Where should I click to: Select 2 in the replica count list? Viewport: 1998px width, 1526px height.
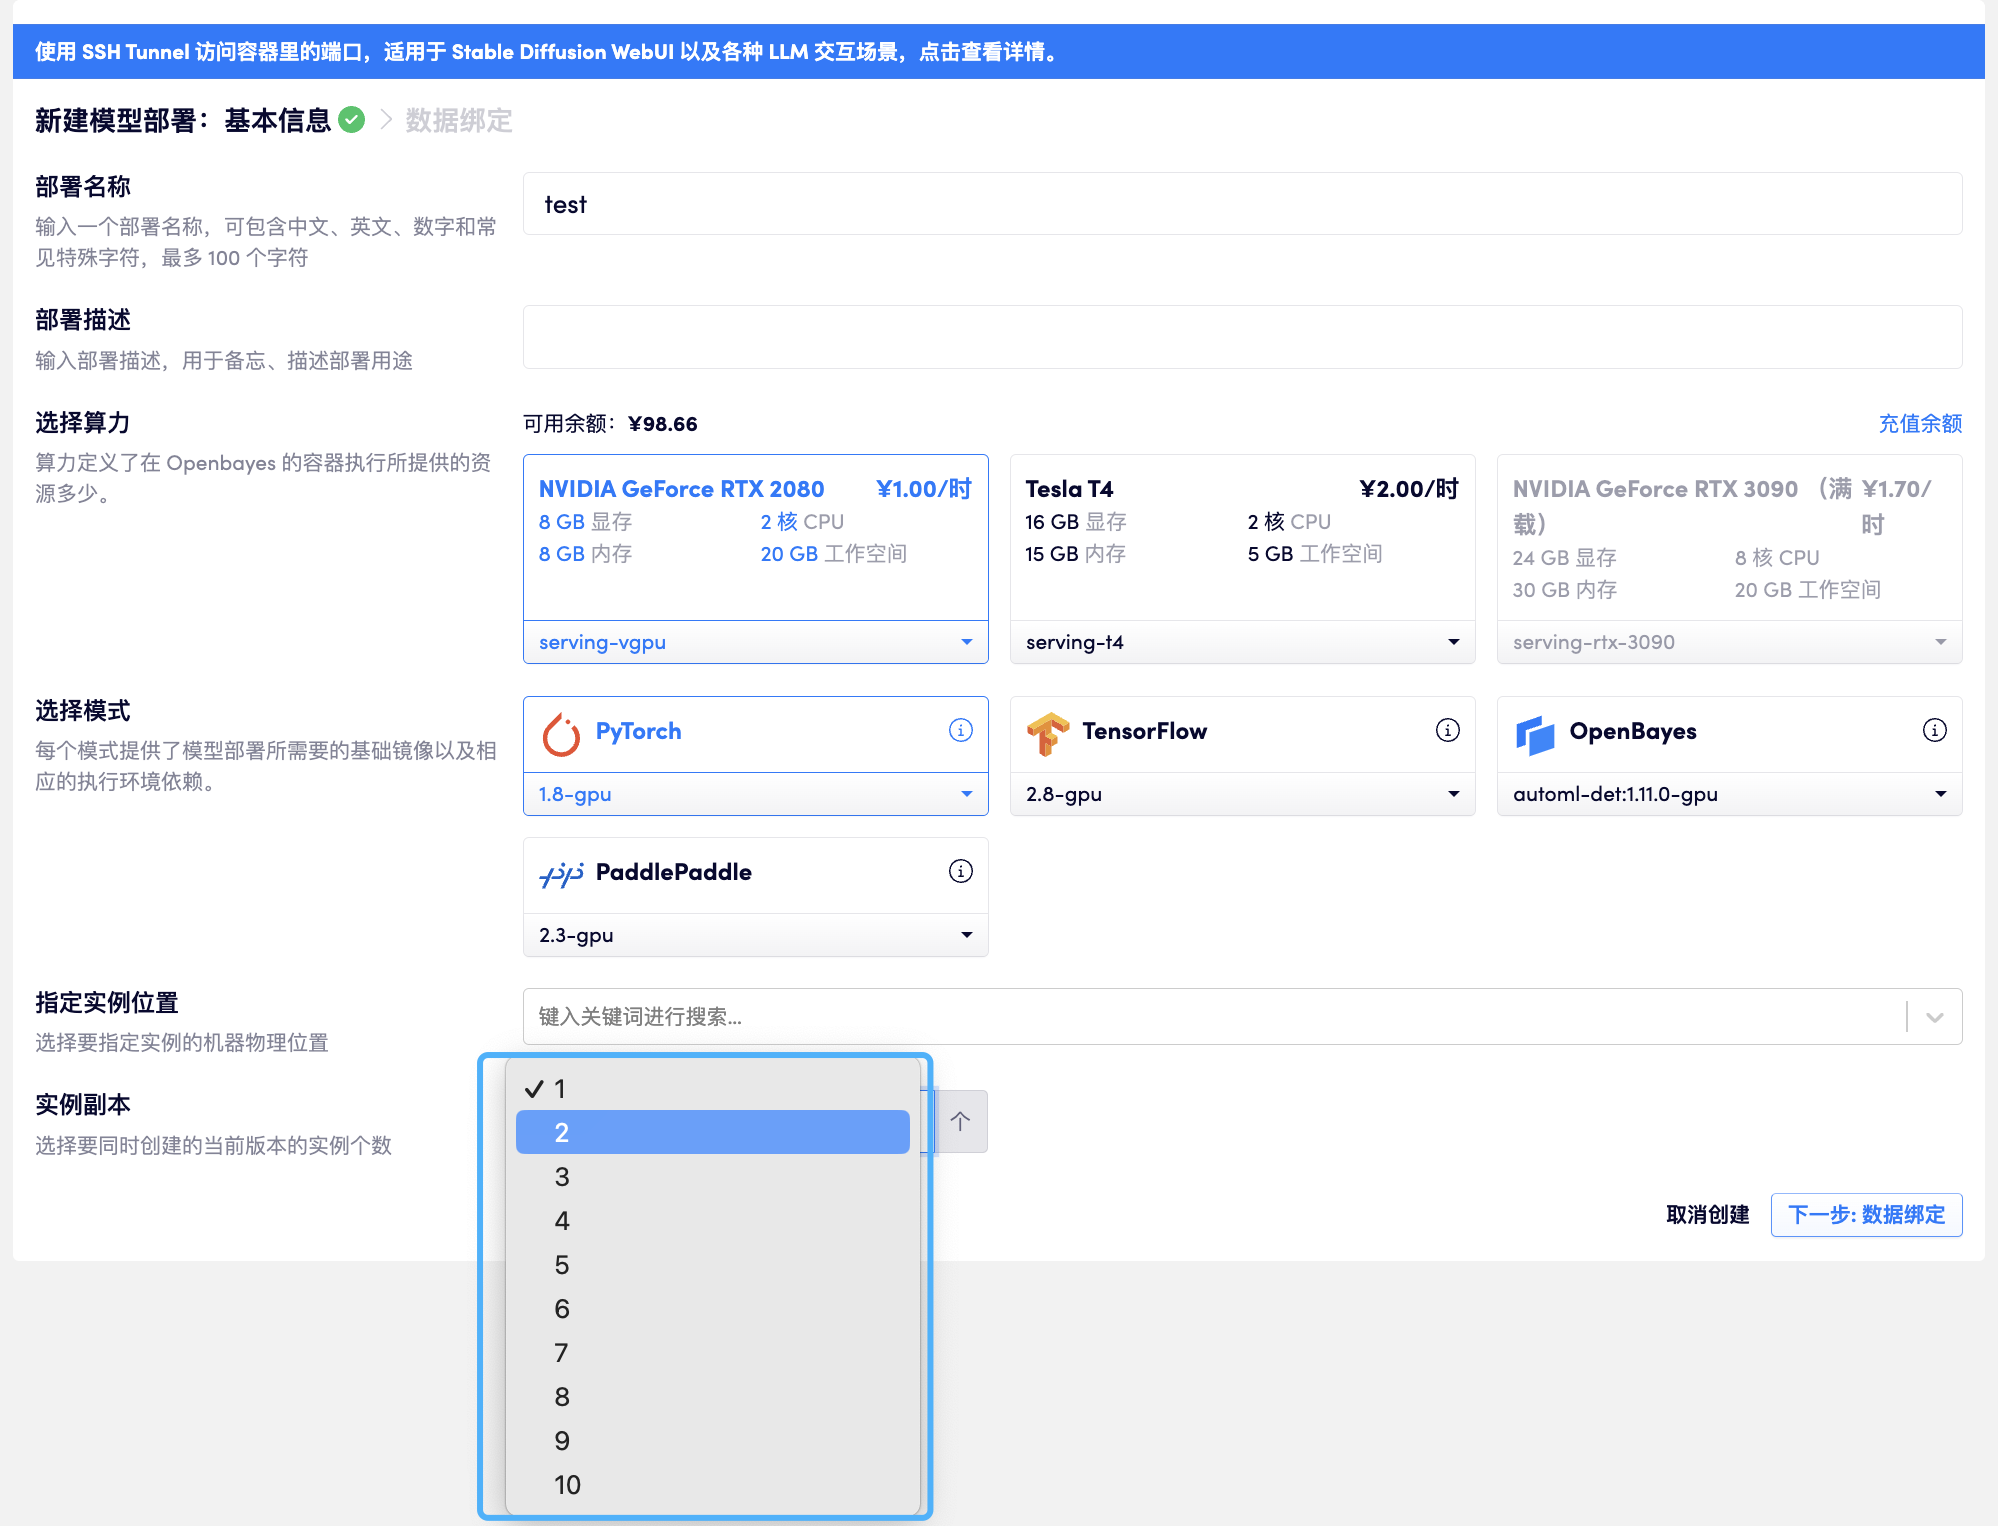click(x=712, y=1132)
